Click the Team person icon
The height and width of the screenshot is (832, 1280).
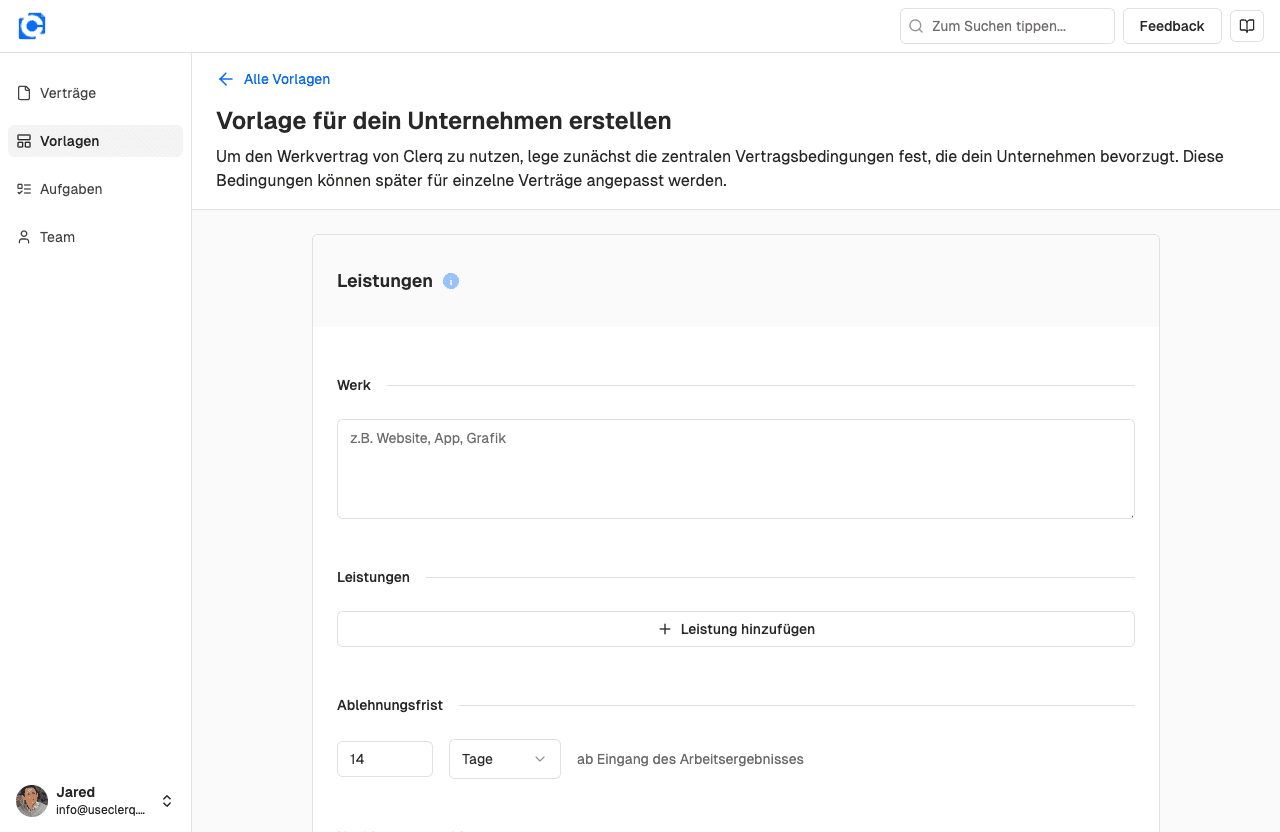click(x=22, y=236)
